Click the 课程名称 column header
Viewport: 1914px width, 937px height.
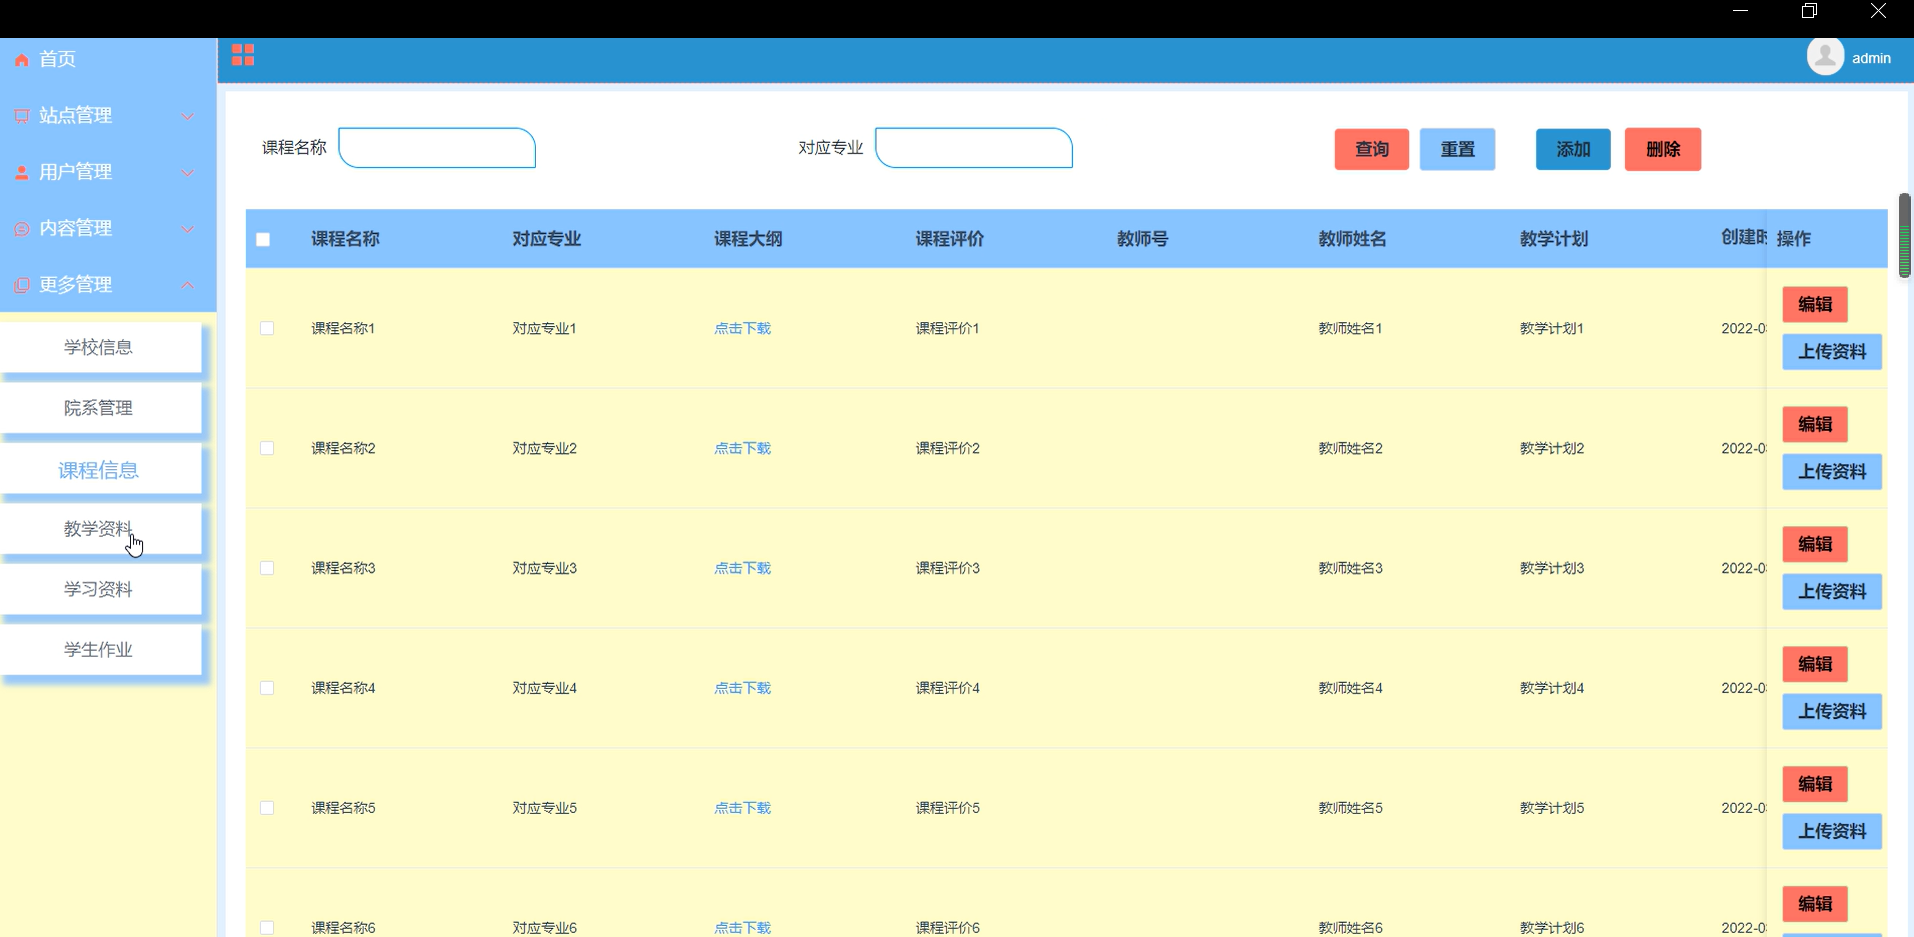click(345, 239)
